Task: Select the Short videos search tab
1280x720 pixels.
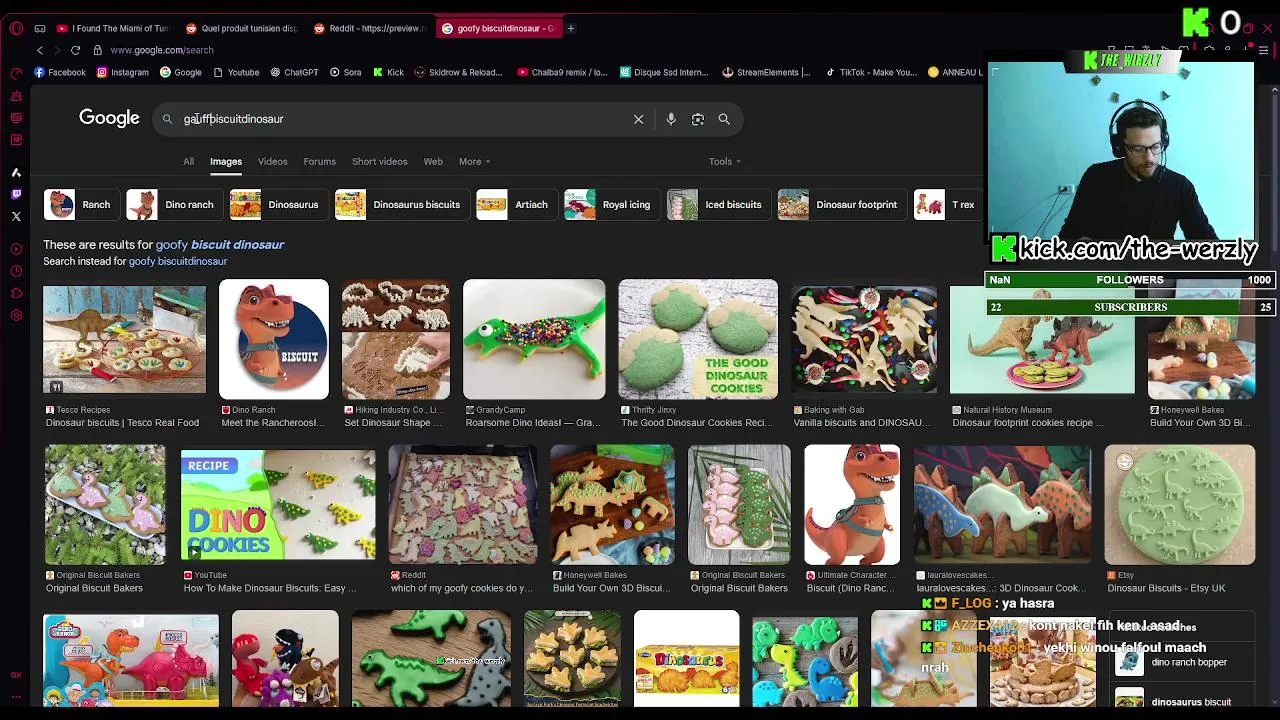Action: 379,161
